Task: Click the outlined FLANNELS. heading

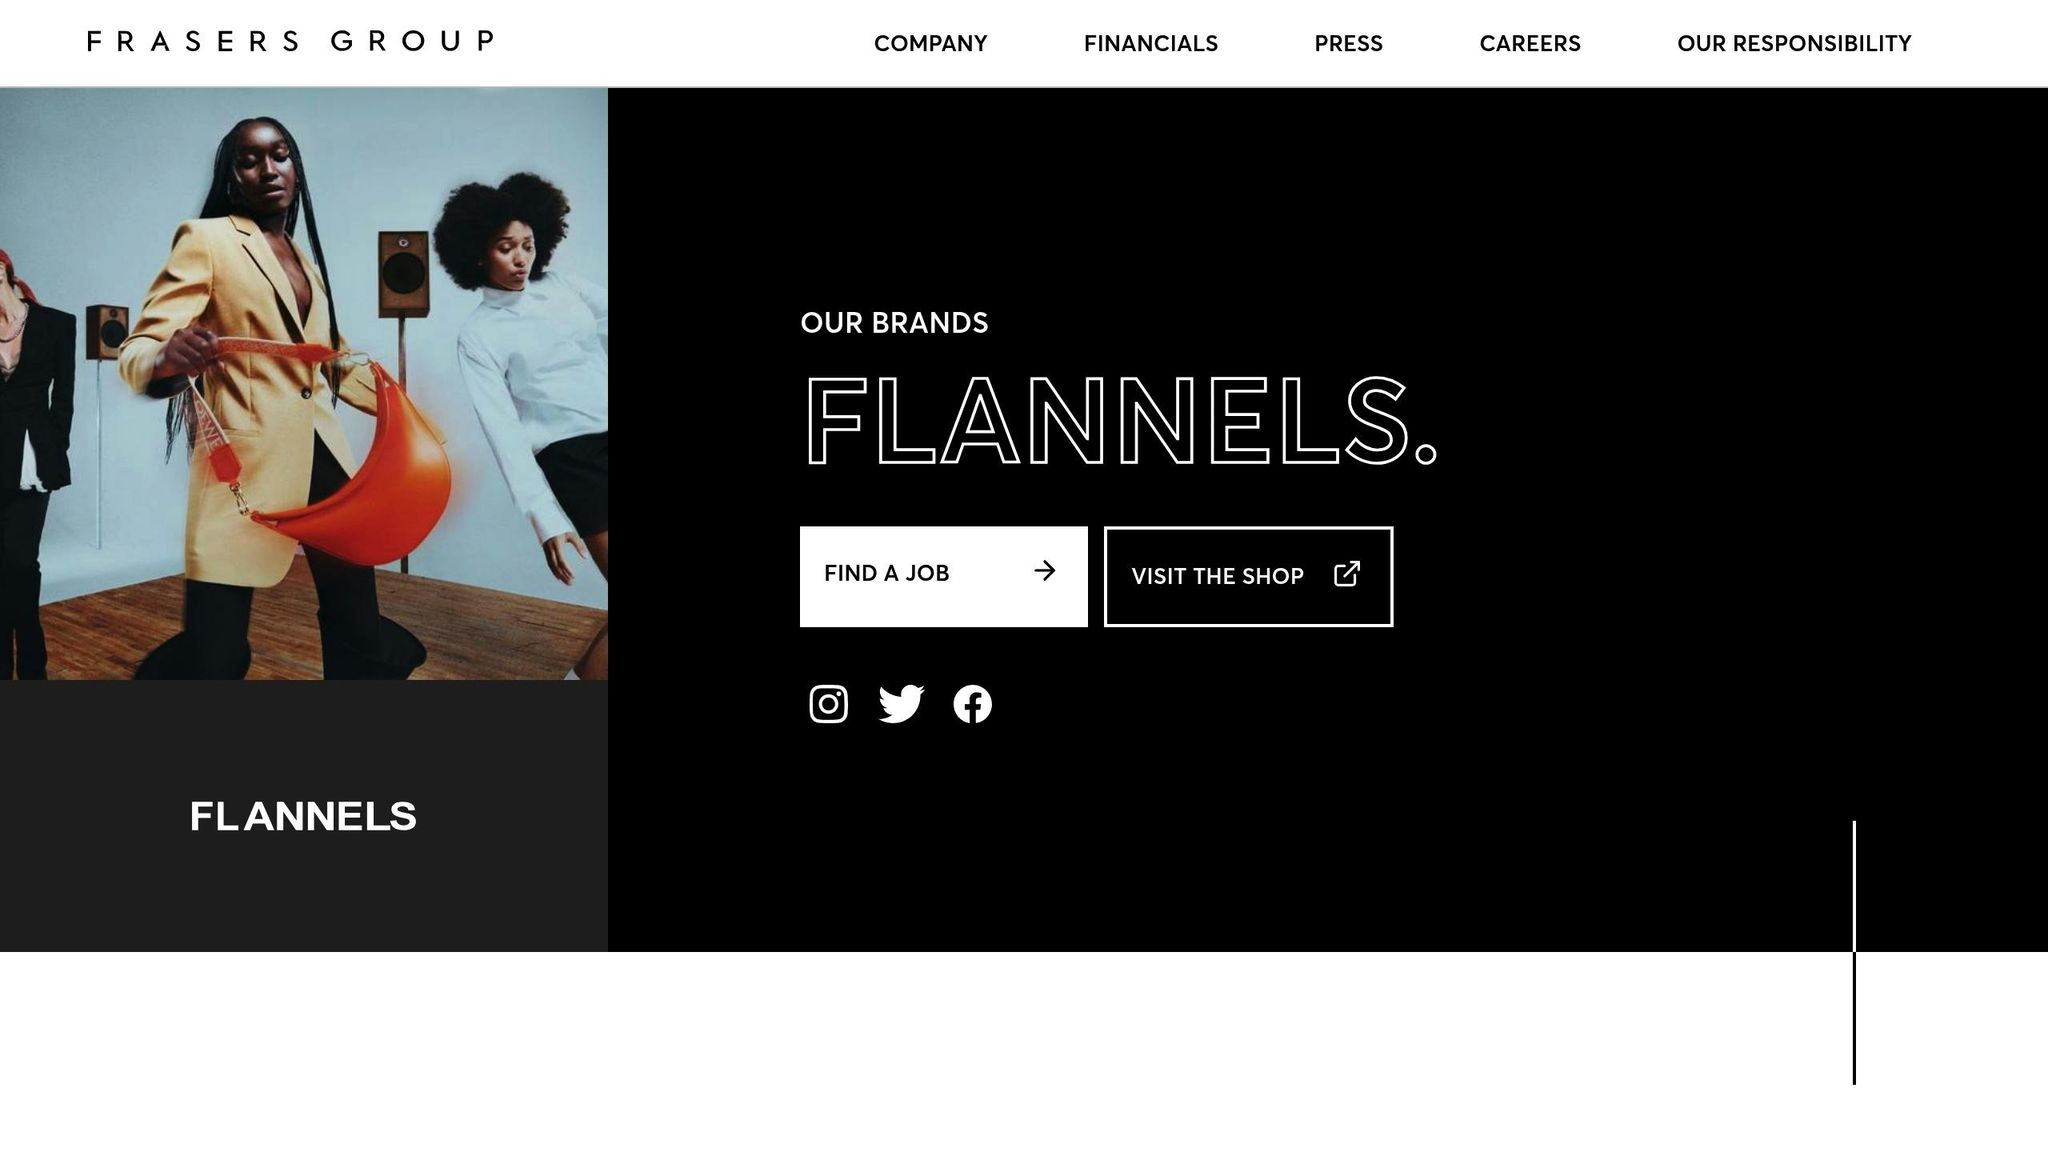Action: click(1120, 421)
